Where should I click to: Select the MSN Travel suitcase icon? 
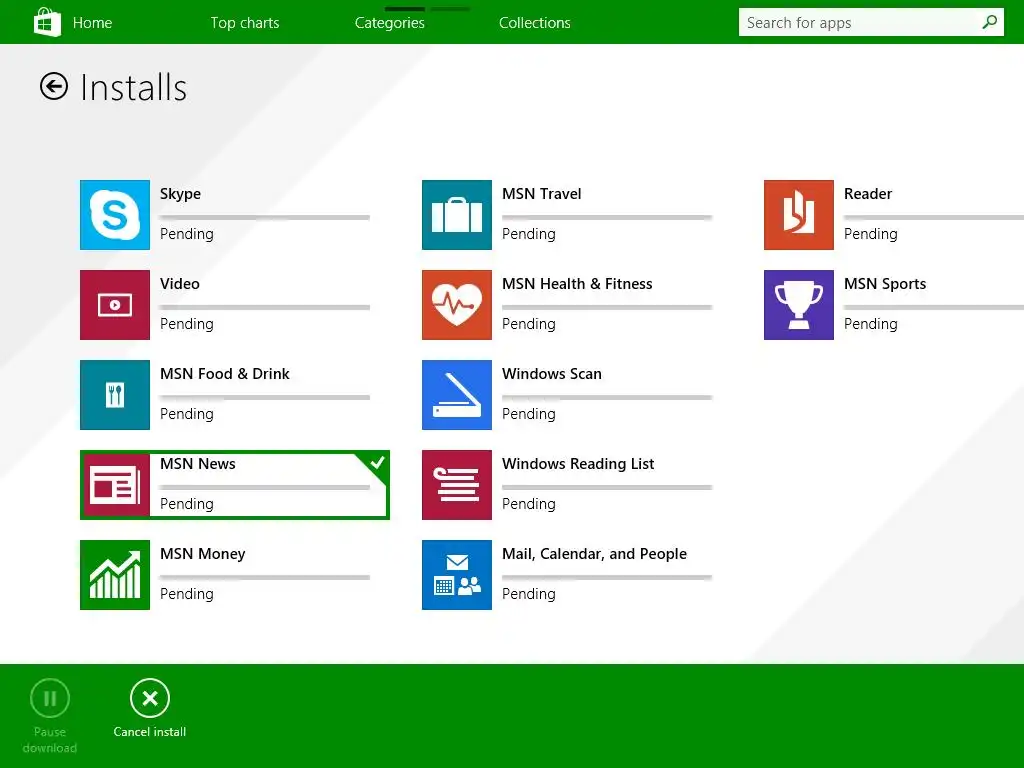pyautogui.click(x=456, y=215)
